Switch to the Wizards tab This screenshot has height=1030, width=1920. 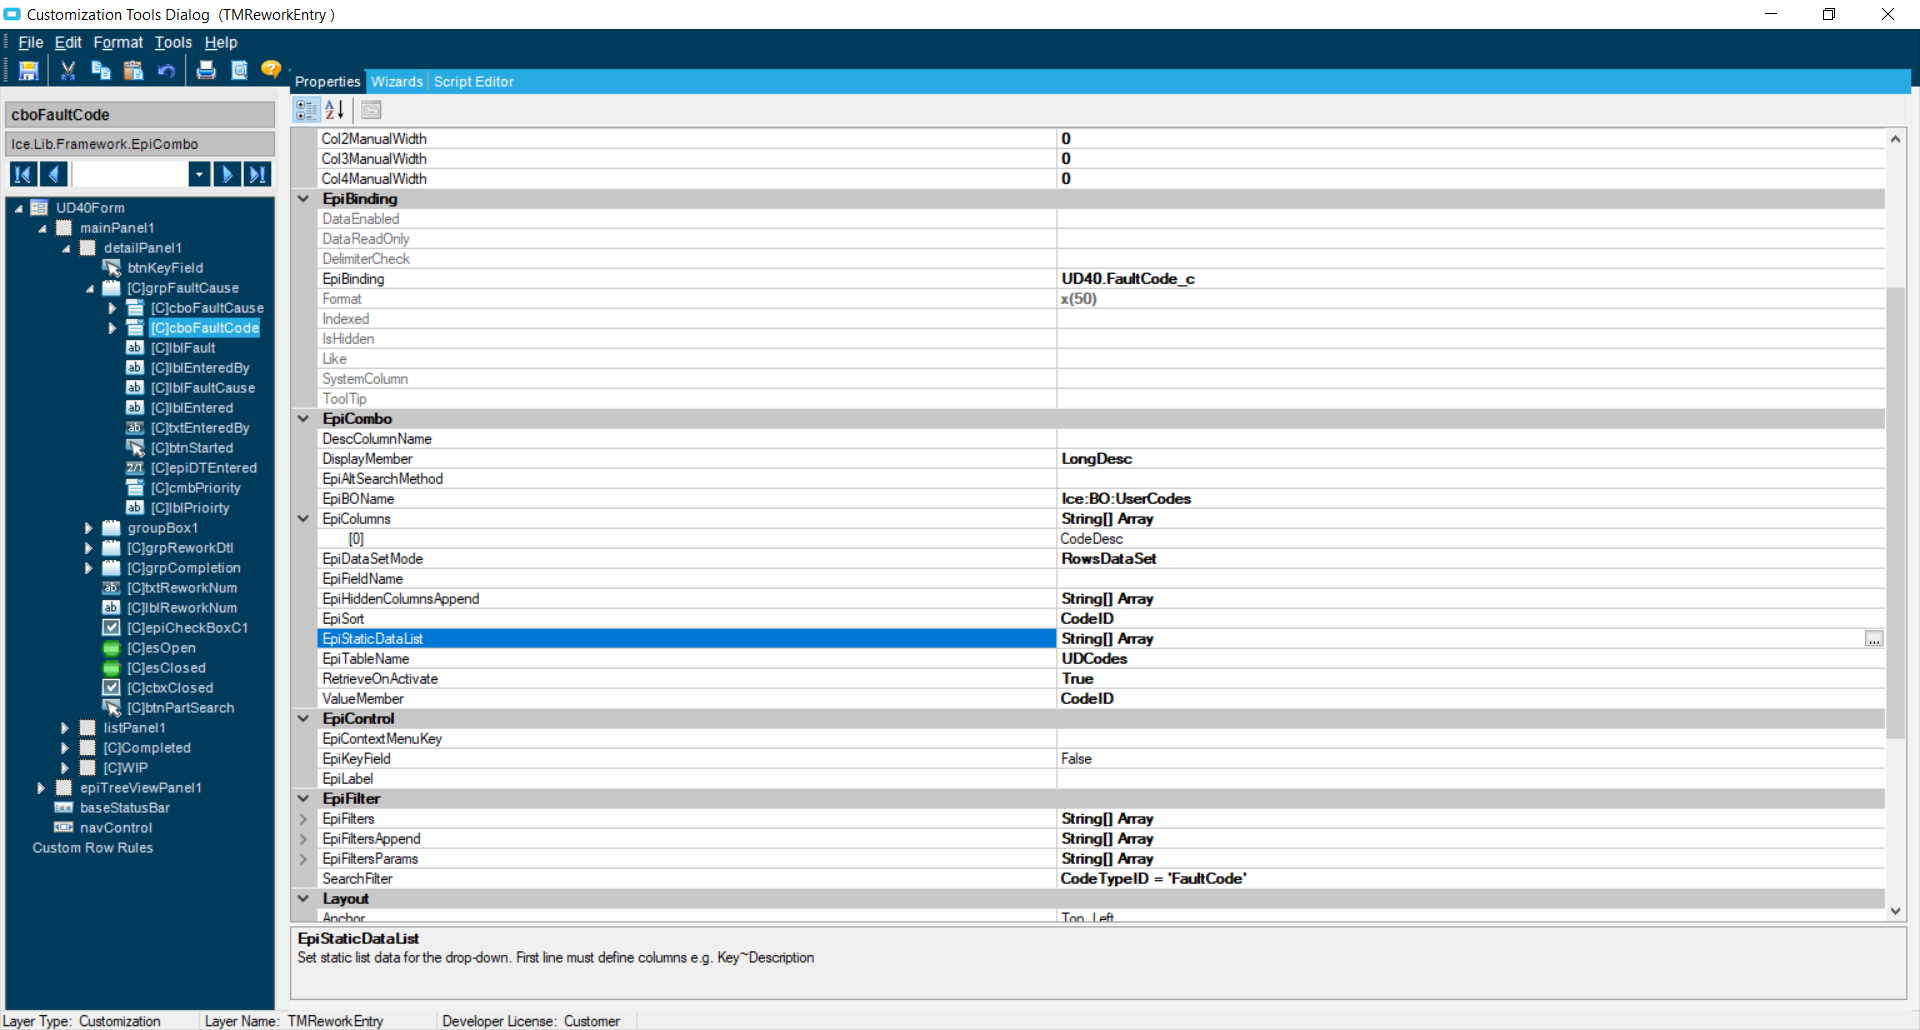pos(397,82)
